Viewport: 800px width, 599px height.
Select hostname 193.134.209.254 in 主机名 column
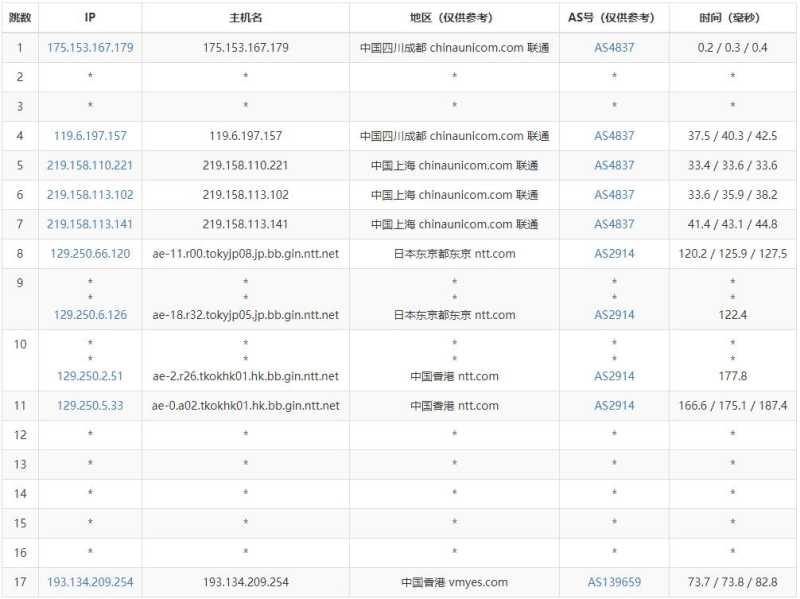pos(245,582)
